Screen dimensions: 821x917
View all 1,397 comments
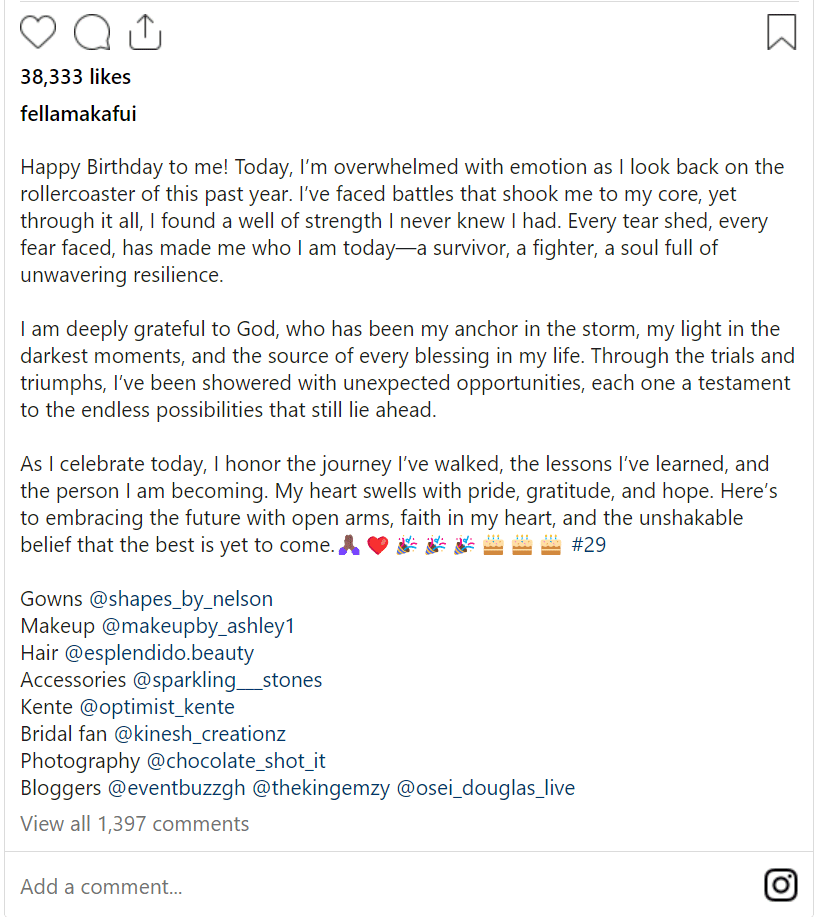tap(134, 823)
